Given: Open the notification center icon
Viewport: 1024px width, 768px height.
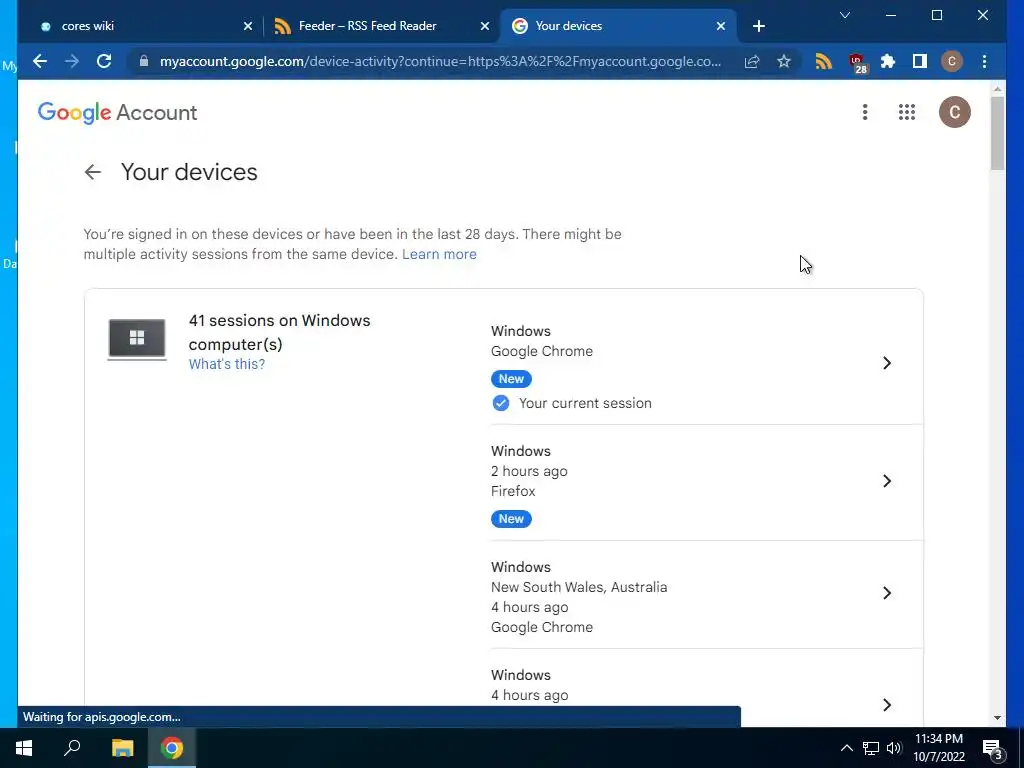Looking at the screenshot, I should pos(993,749).
